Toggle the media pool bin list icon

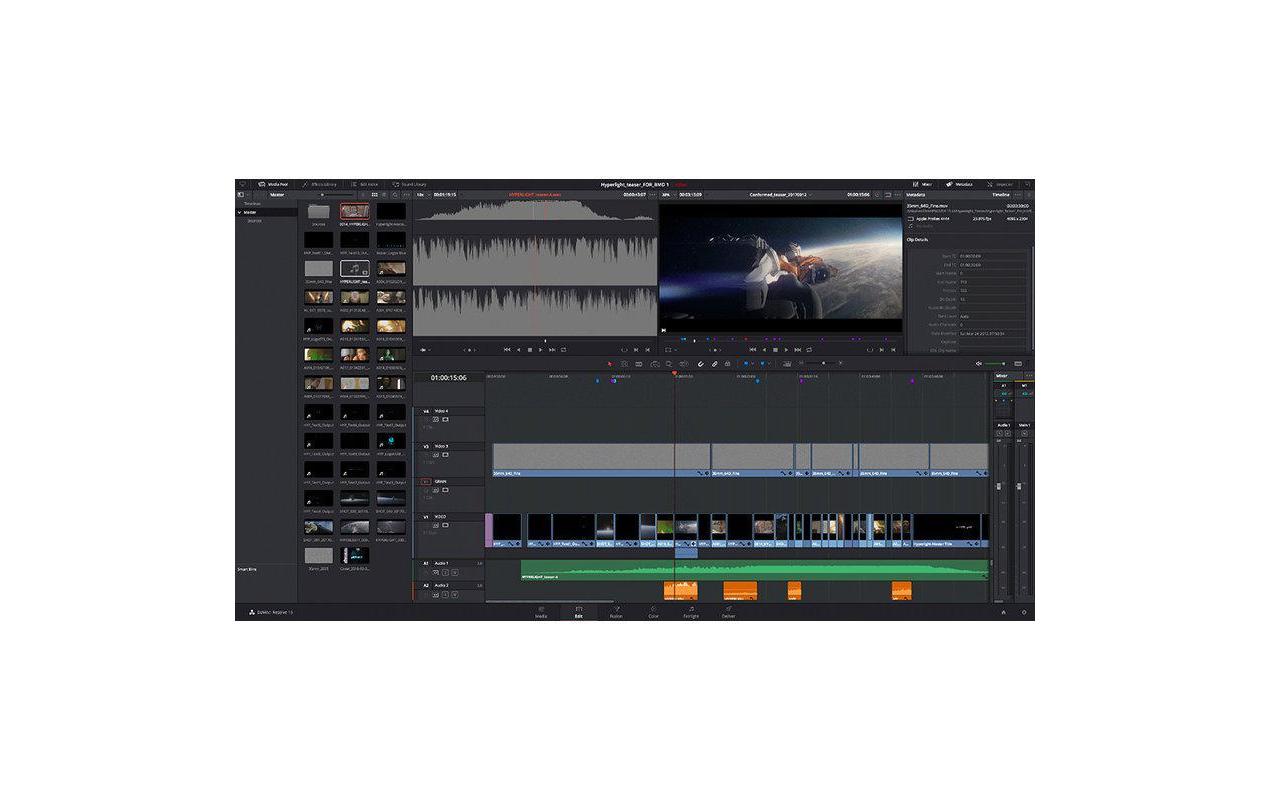241,194
